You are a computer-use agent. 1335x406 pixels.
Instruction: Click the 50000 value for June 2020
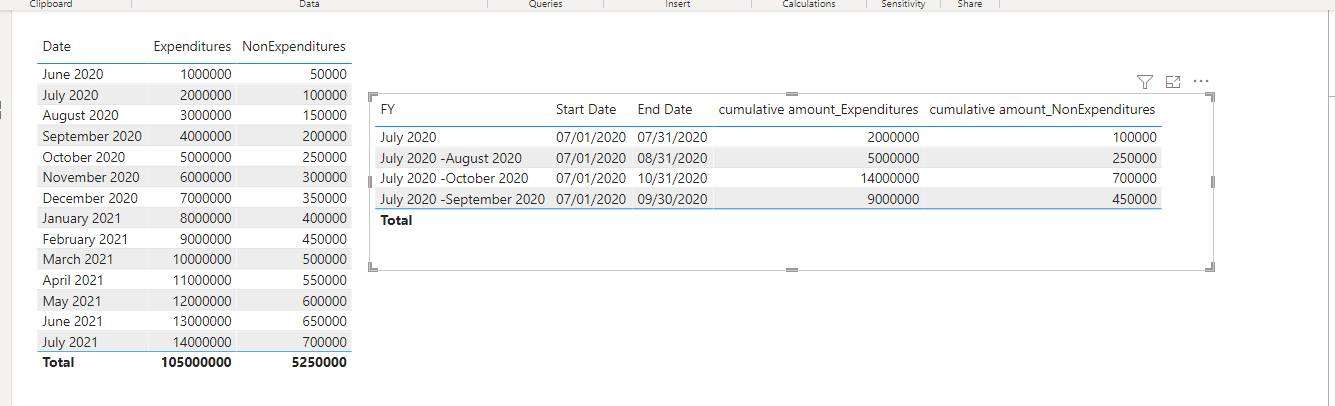coord(328,74)
